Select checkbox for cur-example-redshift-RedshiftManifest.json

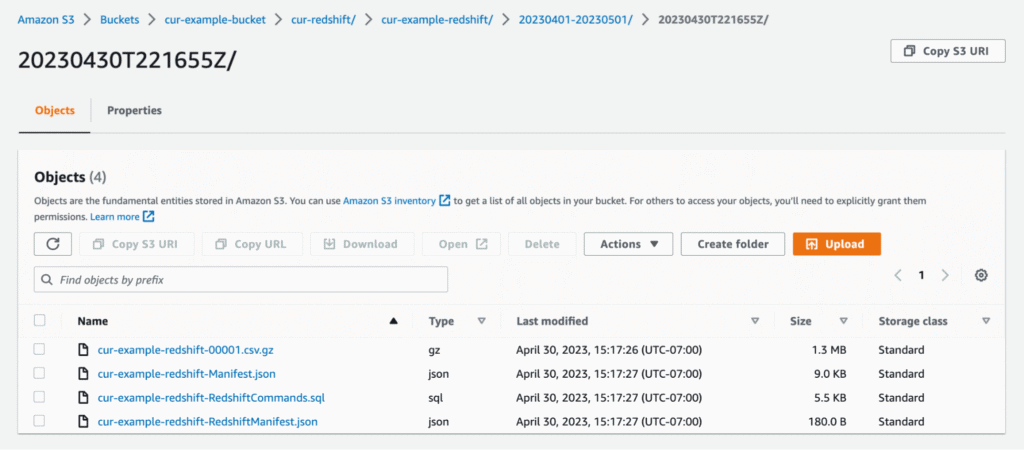(40, 421)
